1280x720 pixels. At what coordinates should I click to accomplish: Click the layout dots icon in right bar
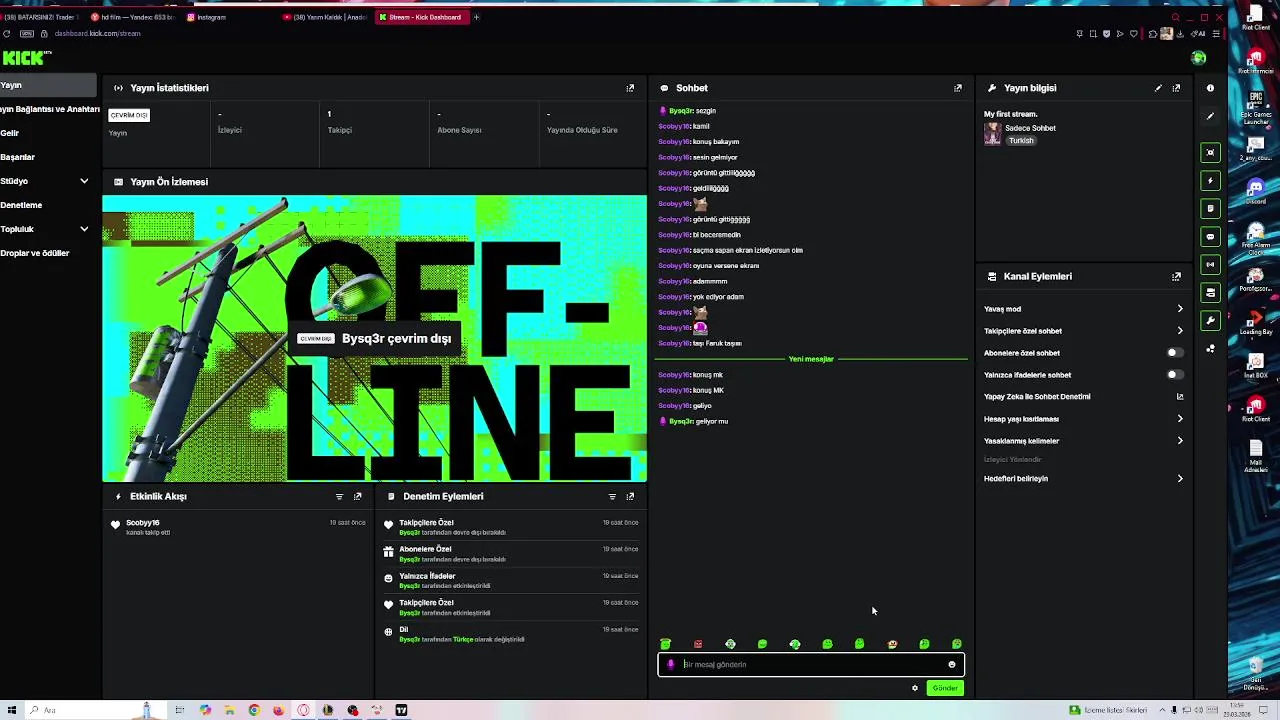tap(1211, 349)
